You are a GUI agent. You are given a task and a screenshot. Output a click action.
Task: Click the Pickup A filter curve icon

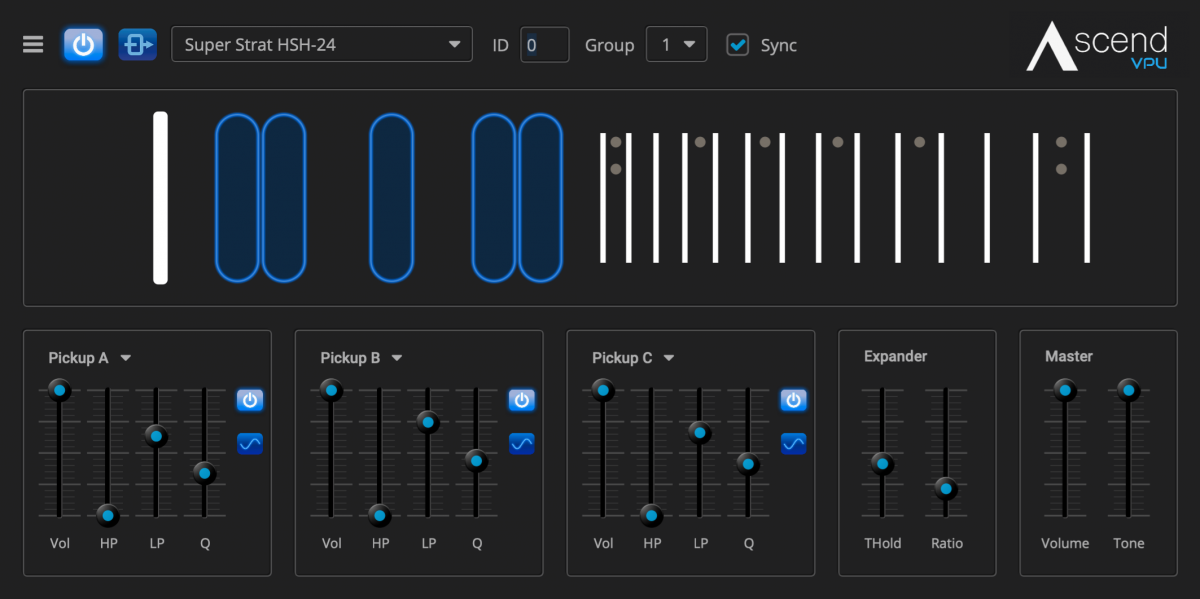coord(250,443)
